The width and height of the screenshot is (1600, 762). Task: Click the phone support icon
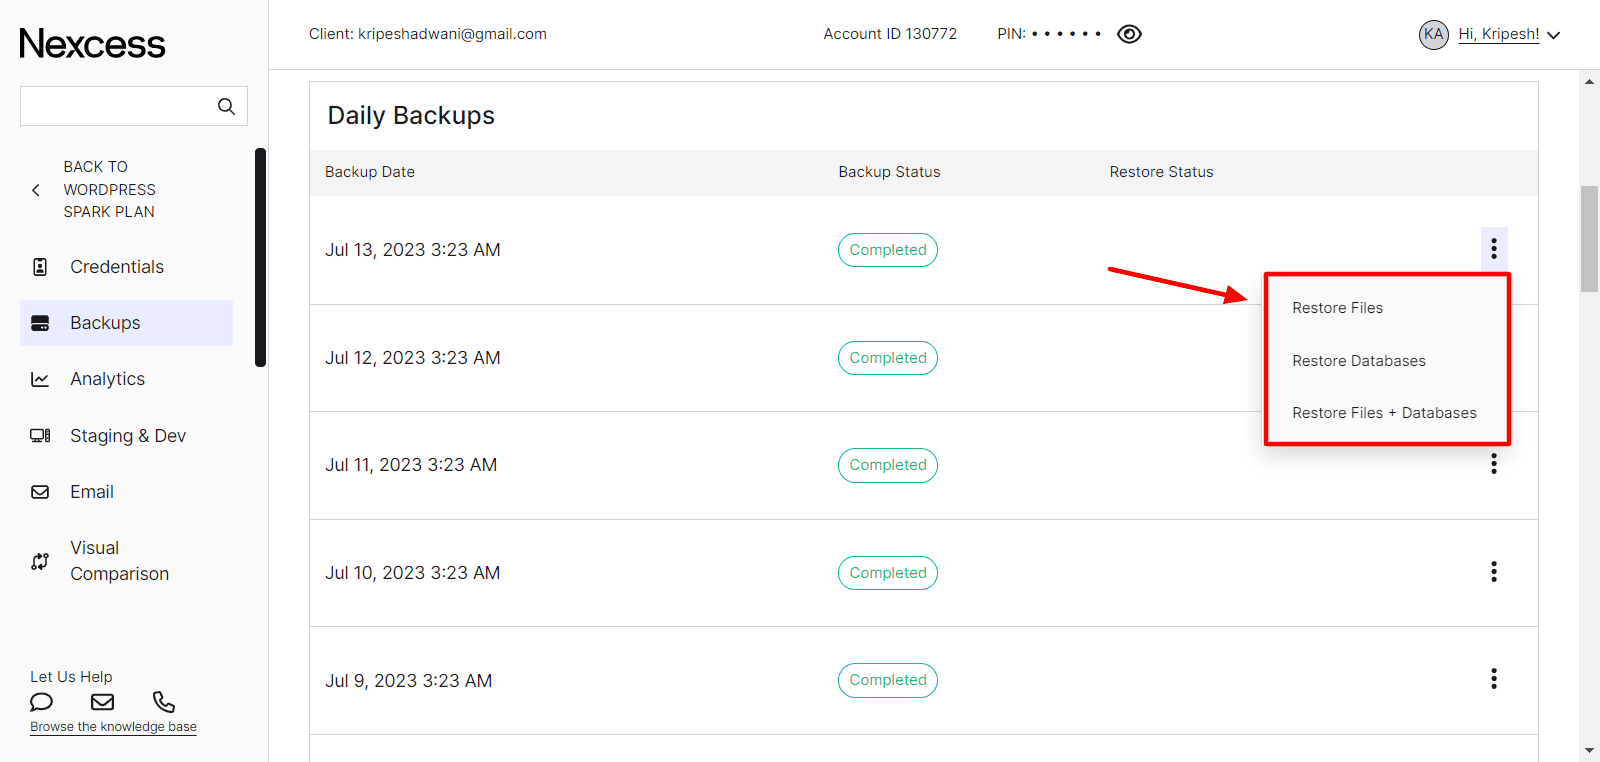point(164,702)
